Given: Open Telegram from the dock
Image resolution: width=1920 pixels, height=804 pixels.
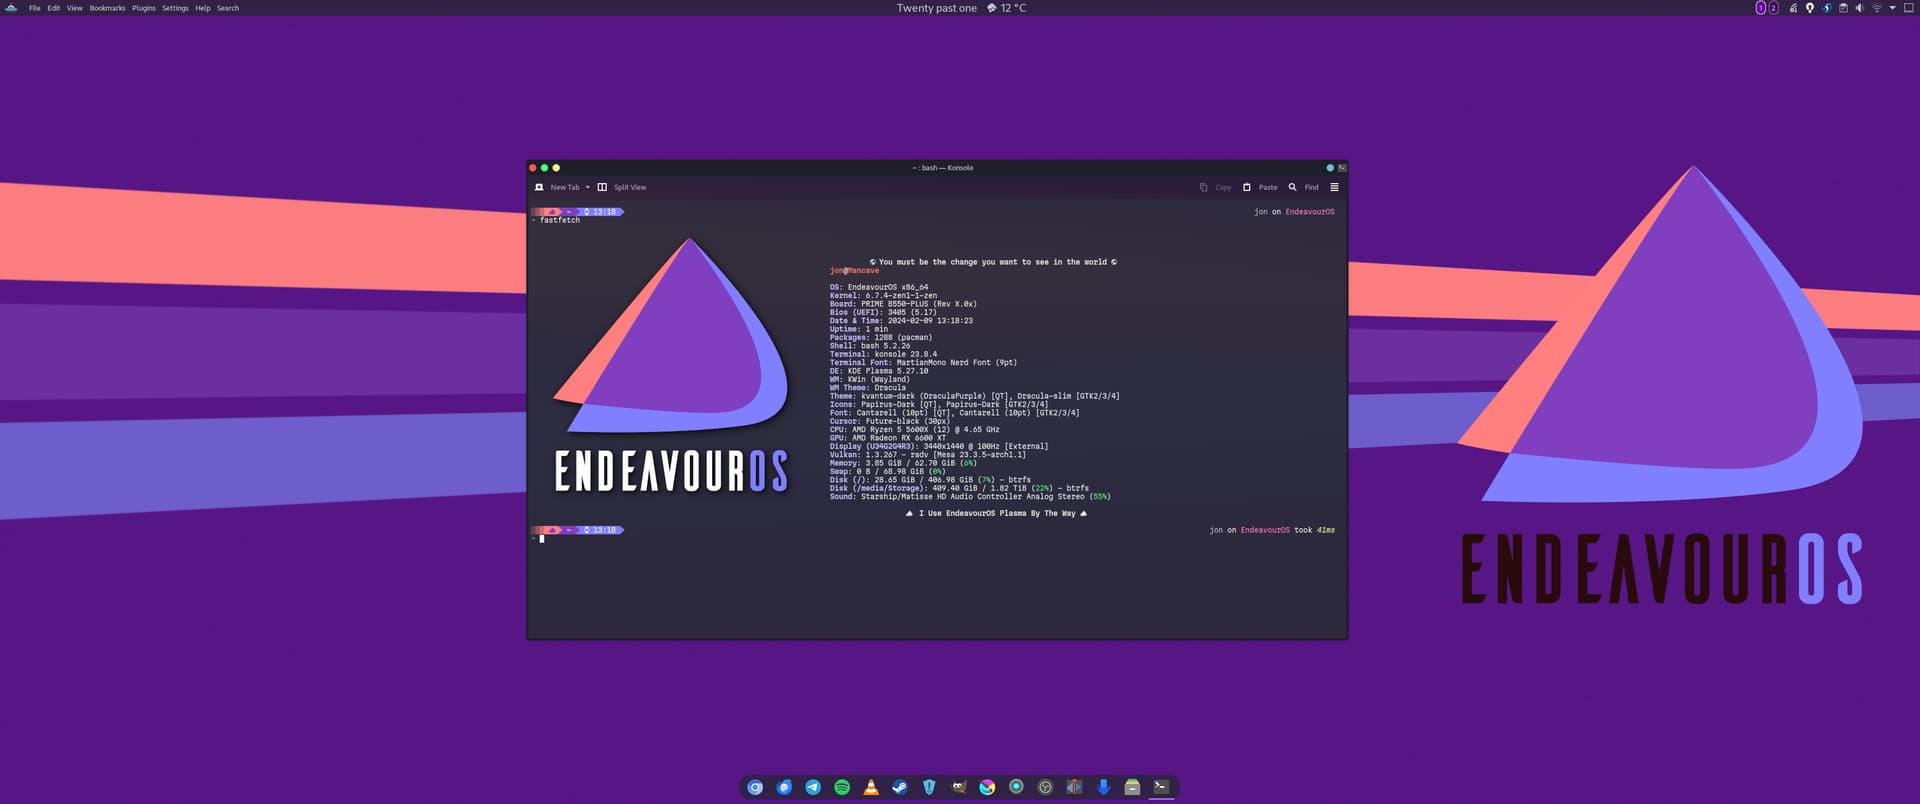Looking at the screenshot, I should (813, 787).
